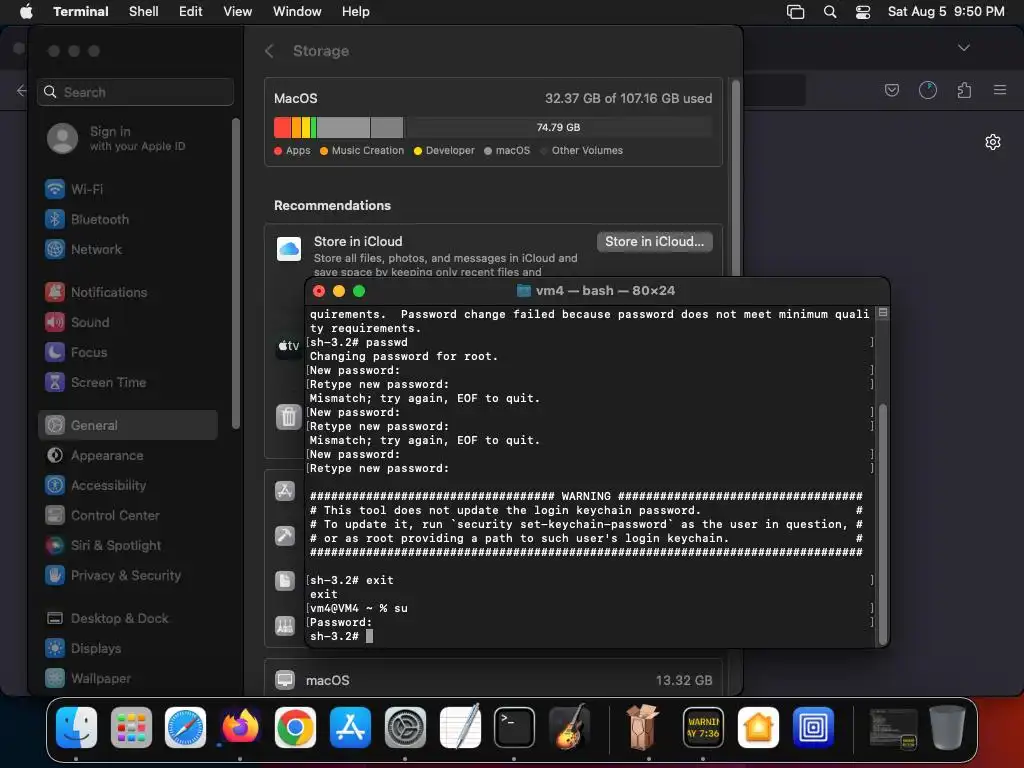Open Console warning app in Dock
The image size is (1024, 768).
click(x=703, y=728)
